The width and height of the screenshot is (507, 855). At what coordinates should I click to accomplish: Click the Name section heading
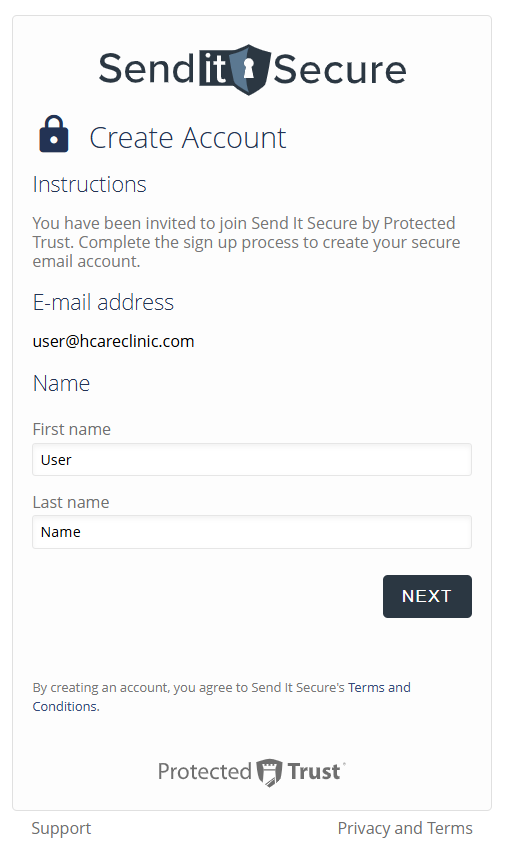(61, 383)
